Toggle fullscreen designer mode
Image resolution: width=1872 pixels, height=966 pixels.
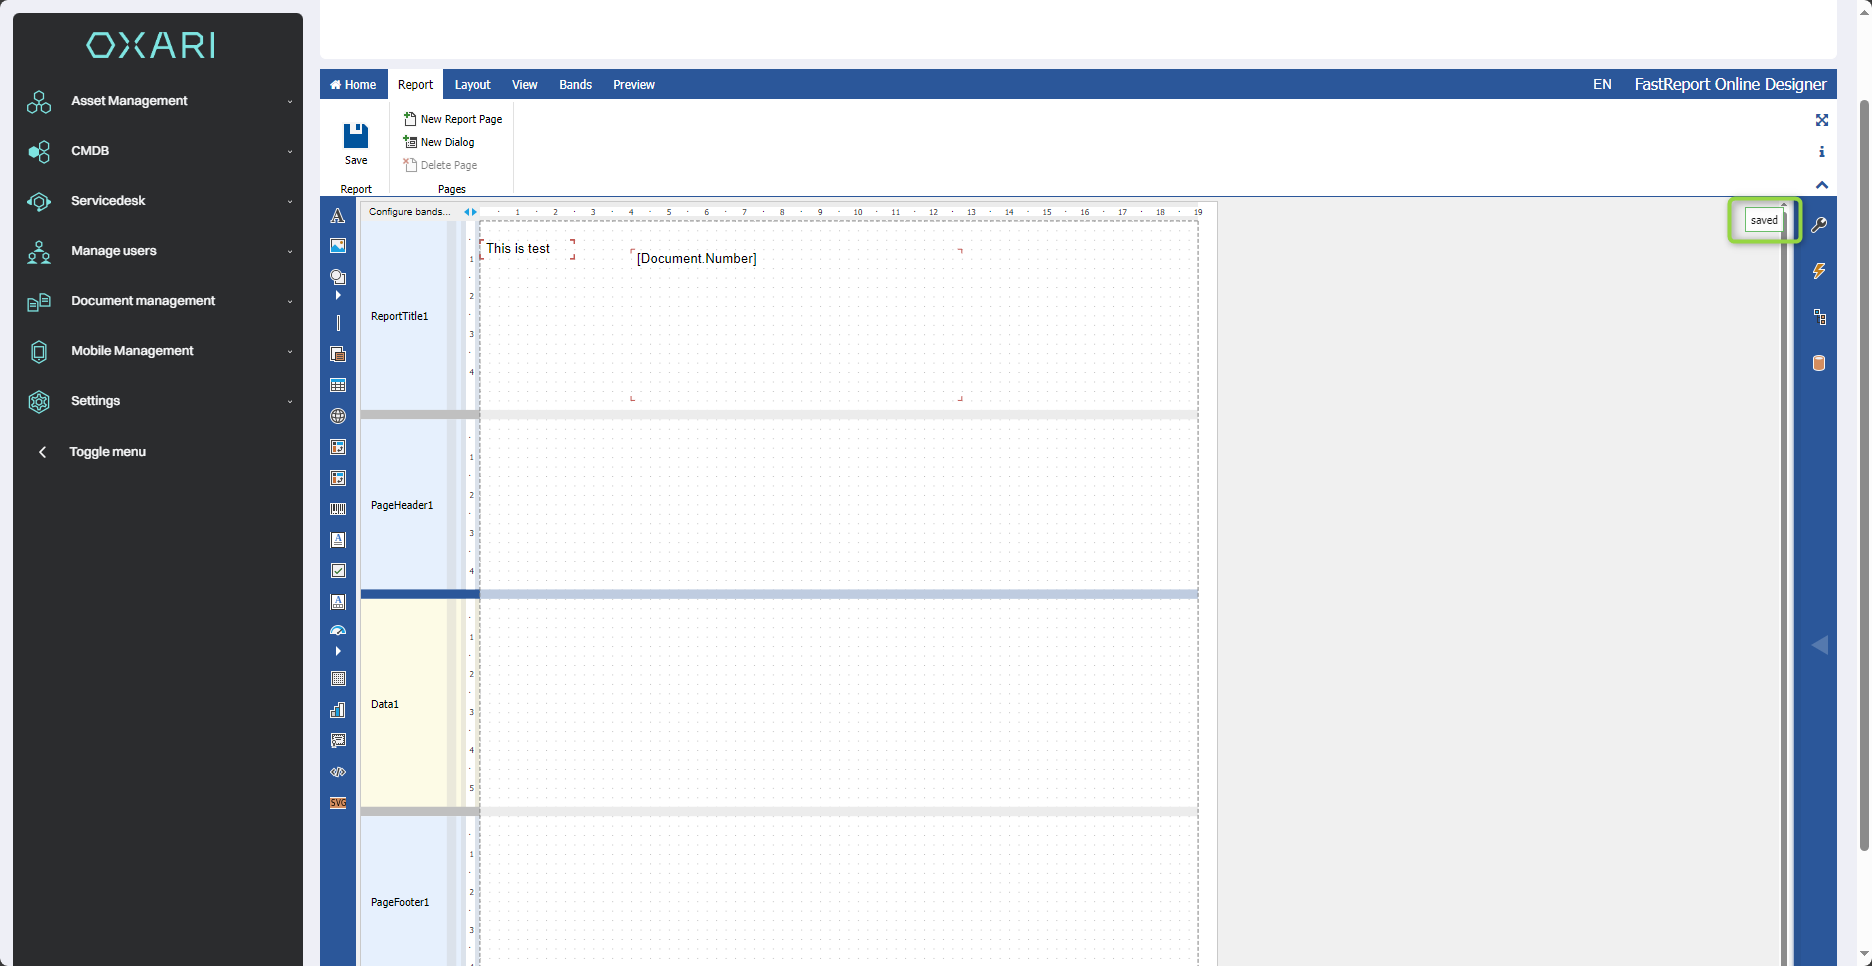[x=1821, y=120]
